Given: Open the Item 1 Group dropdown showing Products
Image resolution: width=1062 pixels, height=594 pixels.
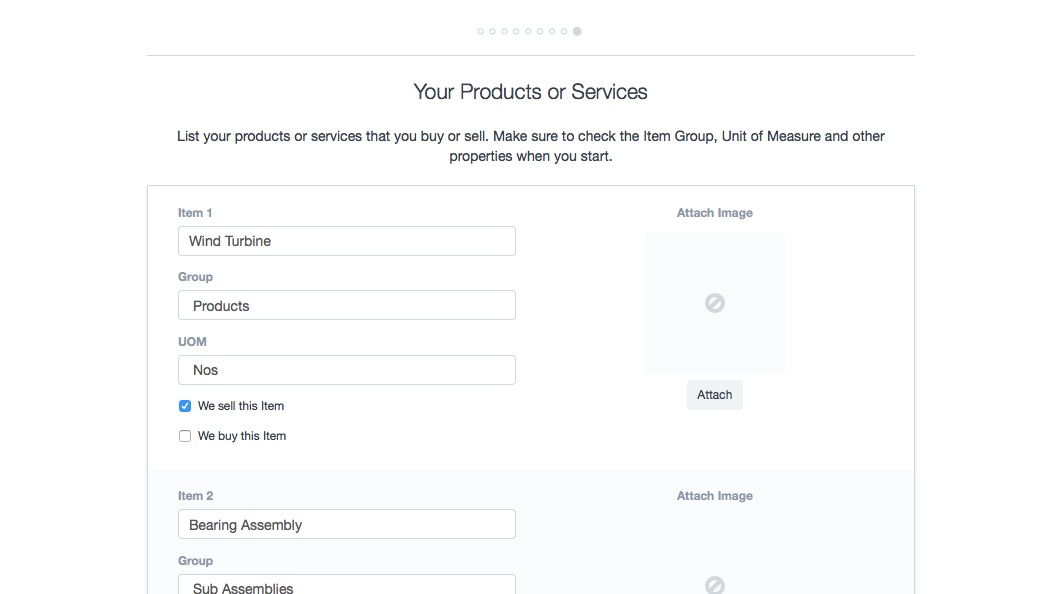Looking at the screenshot, I should [346, 306].
